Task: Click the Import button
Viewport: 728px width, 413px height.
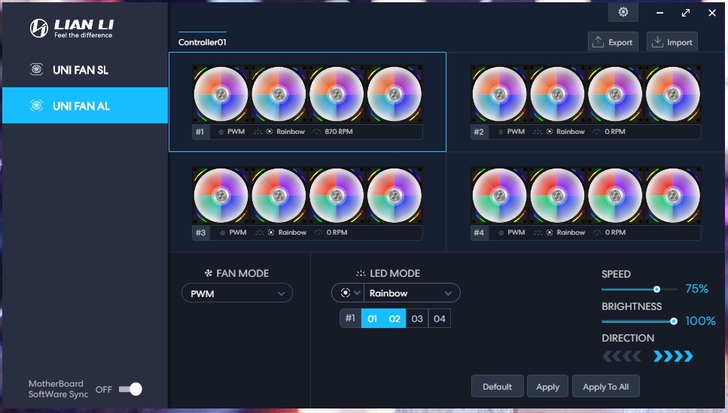Action: [672, 42]
